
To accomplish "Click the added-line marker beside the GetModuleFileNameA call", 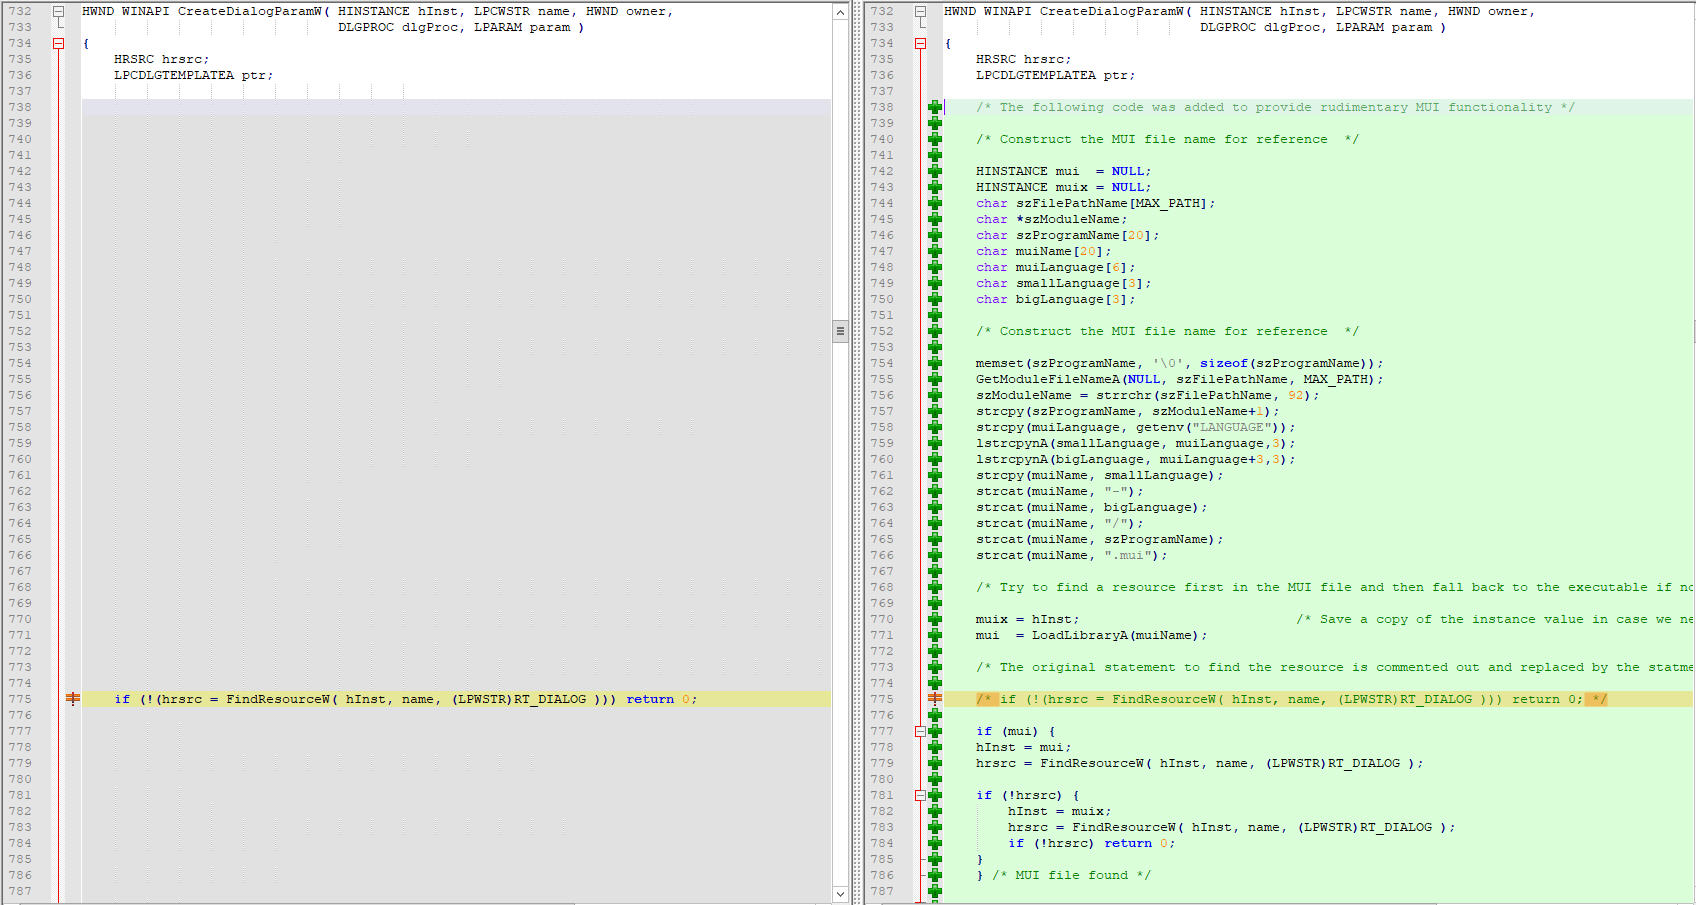I will [935, 379].
